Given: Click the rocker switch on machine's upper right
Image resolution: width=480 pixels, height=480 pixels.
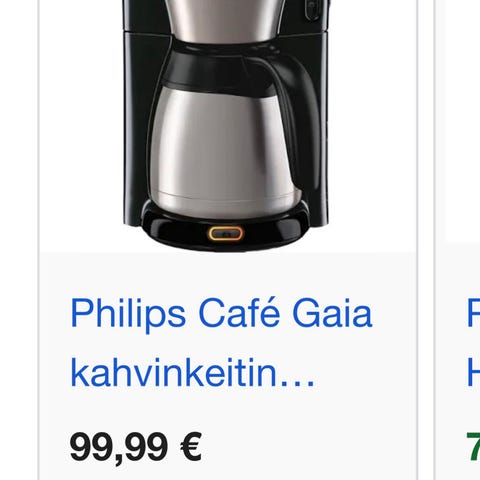Looking at the screenshot, I should pos(312,10).
